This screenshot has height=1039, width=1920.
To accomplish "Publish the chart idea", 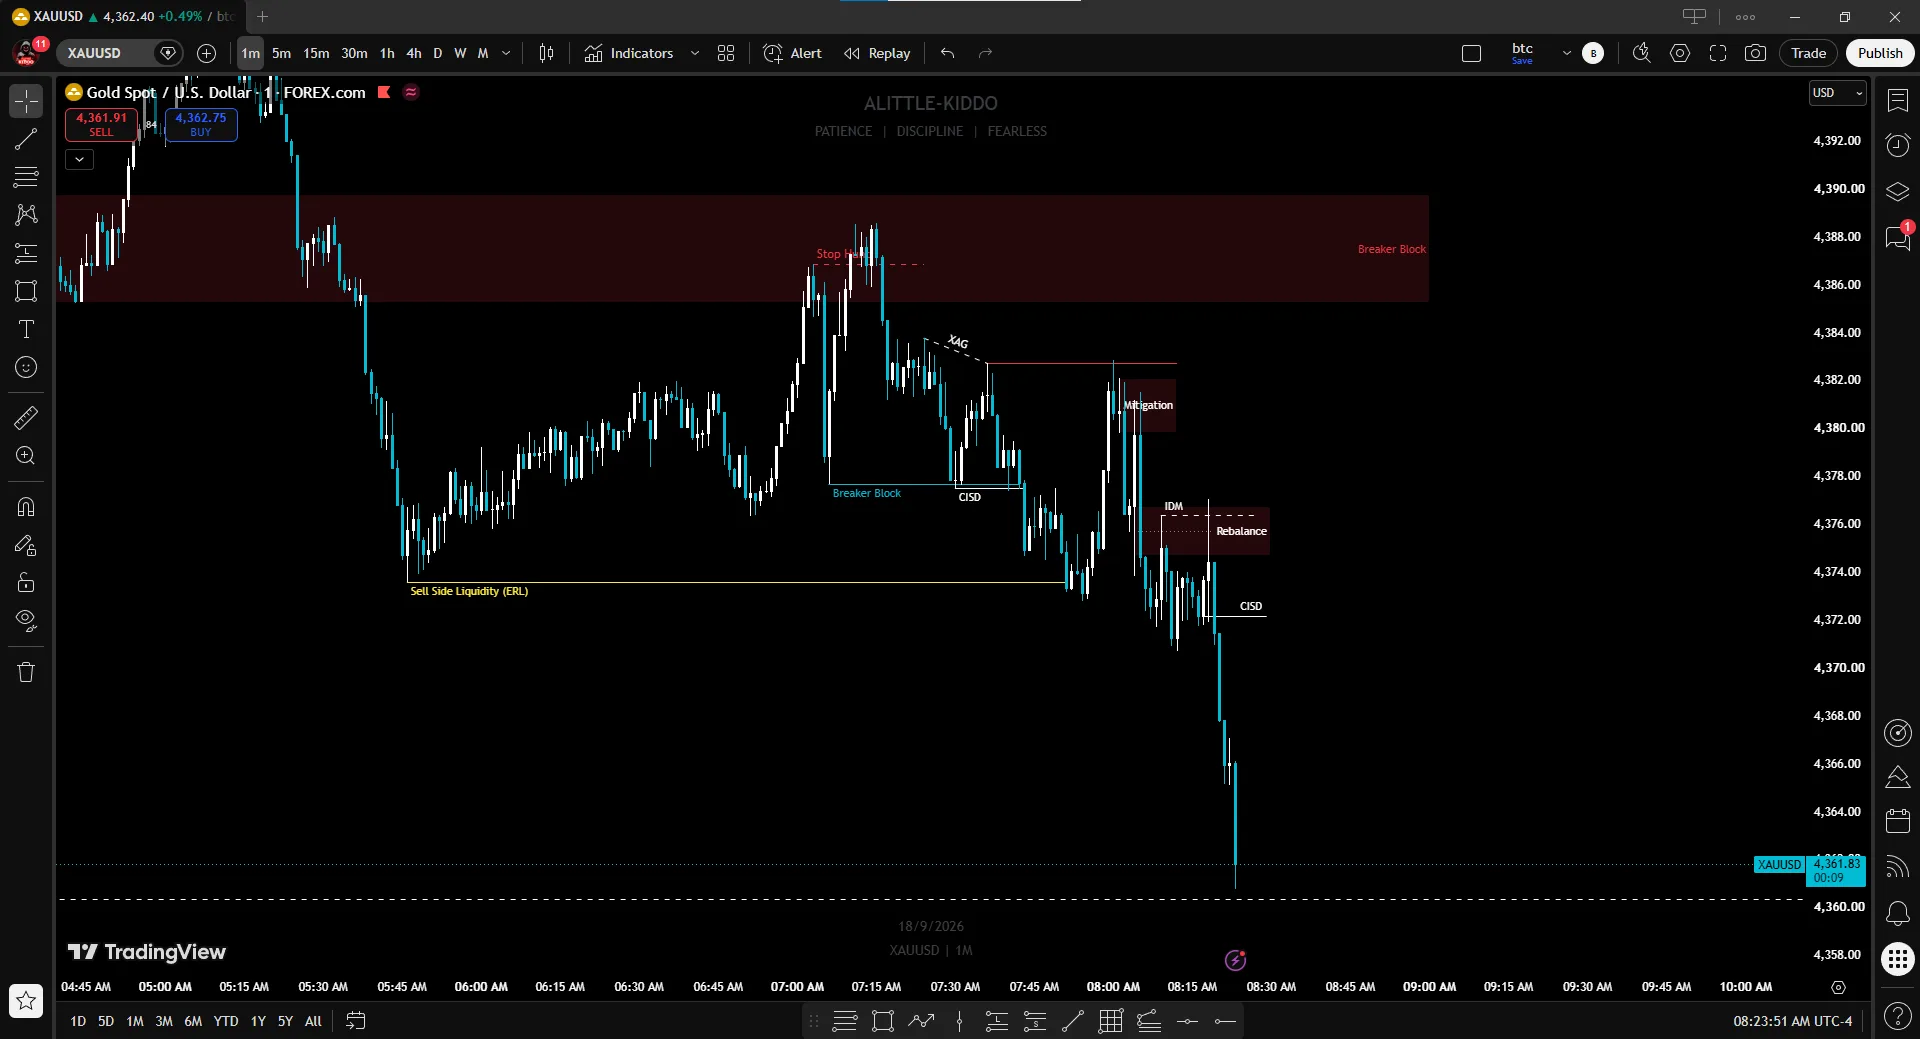I will click(x=1880, y=53).
